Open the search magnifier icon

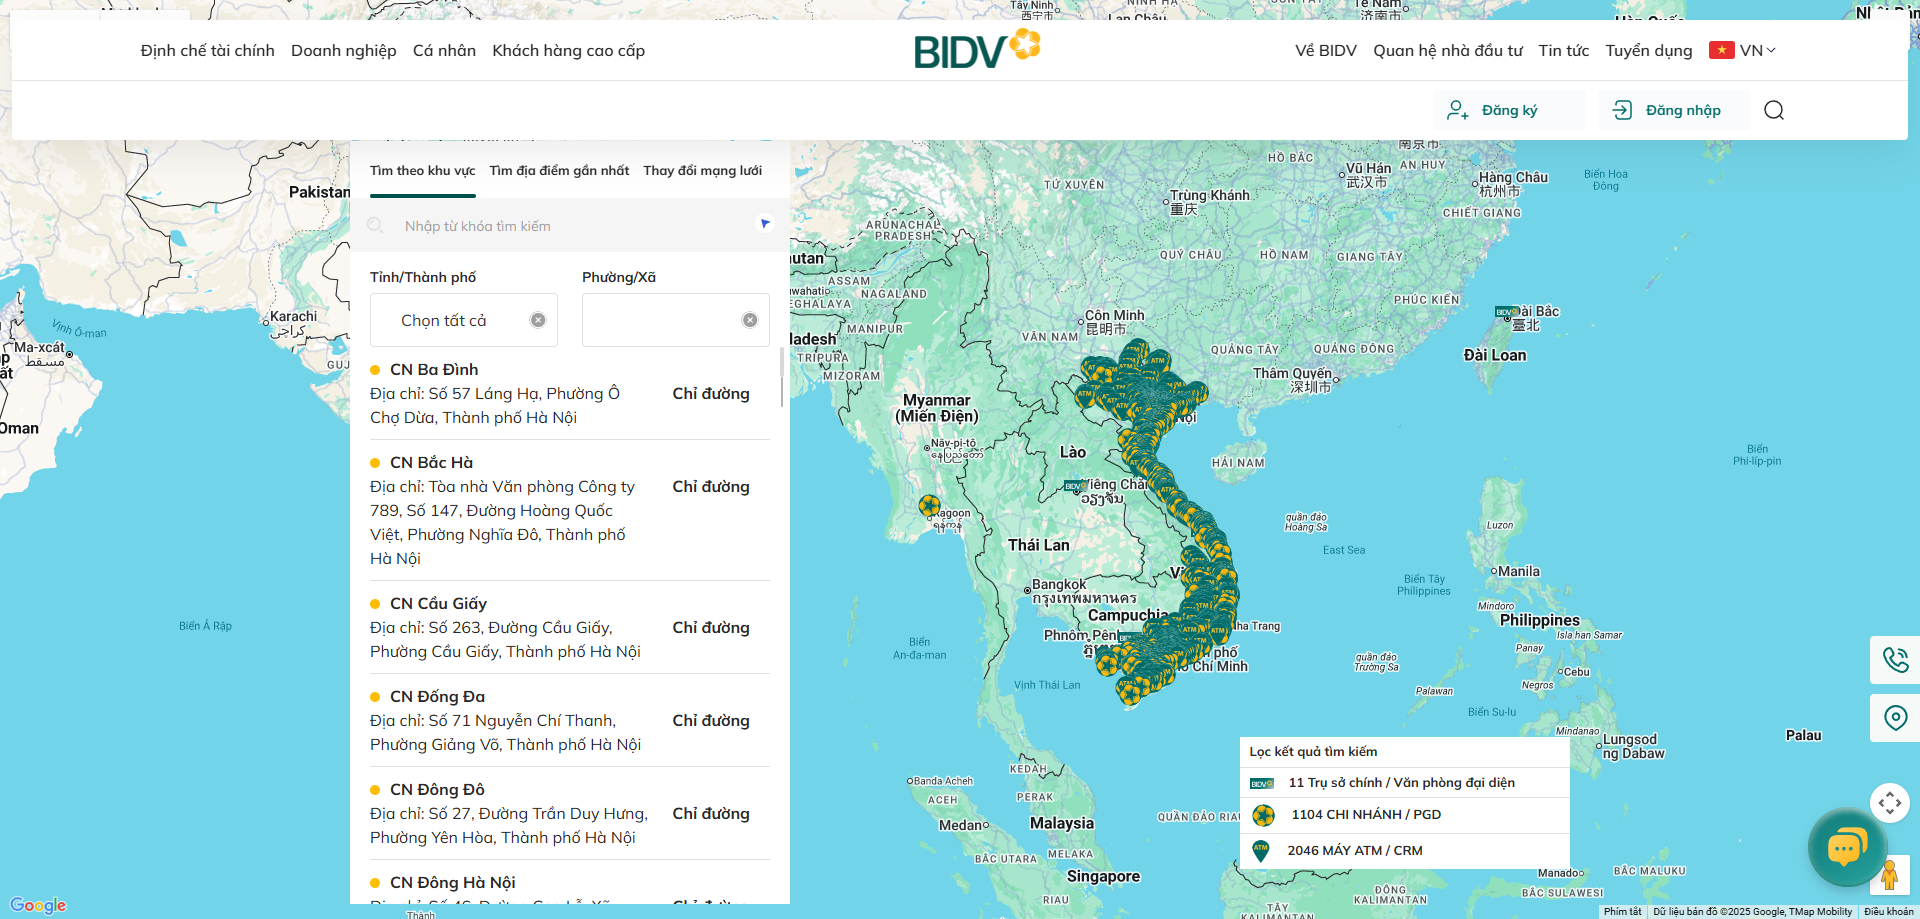tap(1774, 110)
